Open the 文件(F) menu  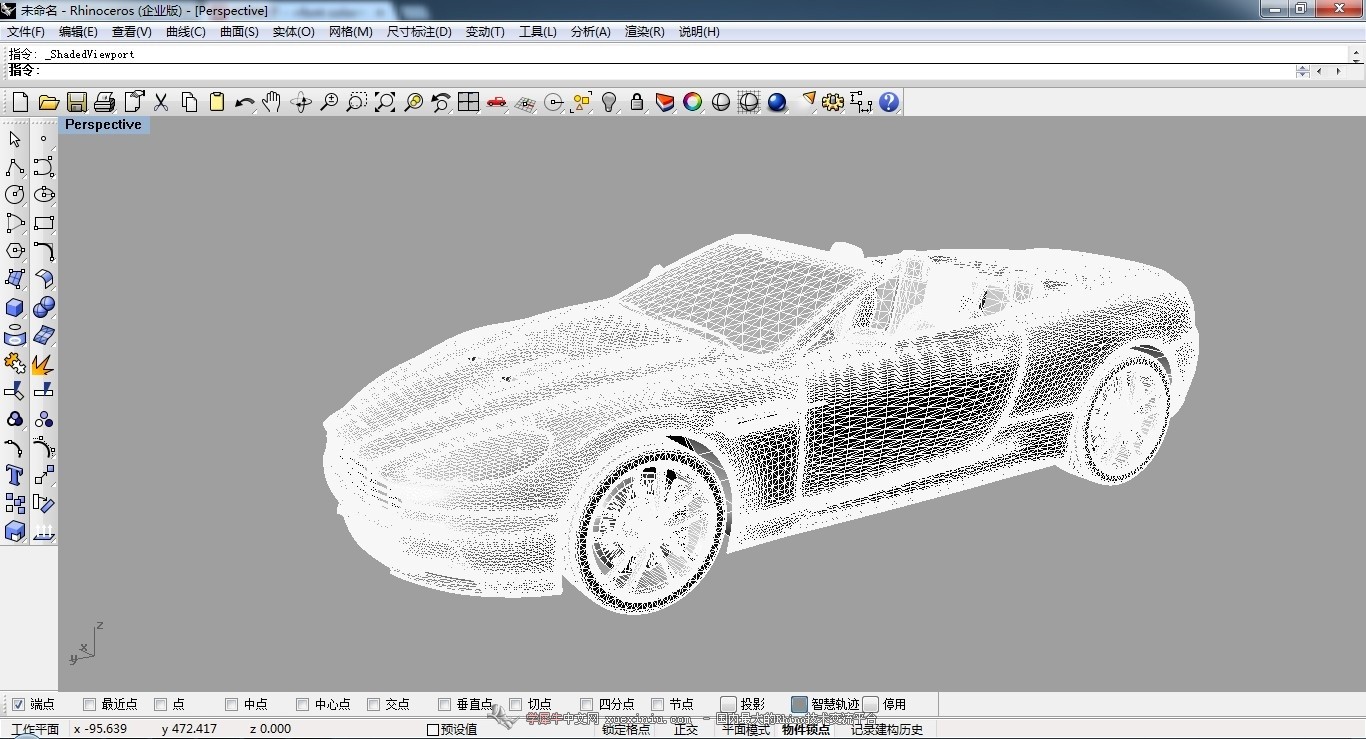tap(26, 32)
